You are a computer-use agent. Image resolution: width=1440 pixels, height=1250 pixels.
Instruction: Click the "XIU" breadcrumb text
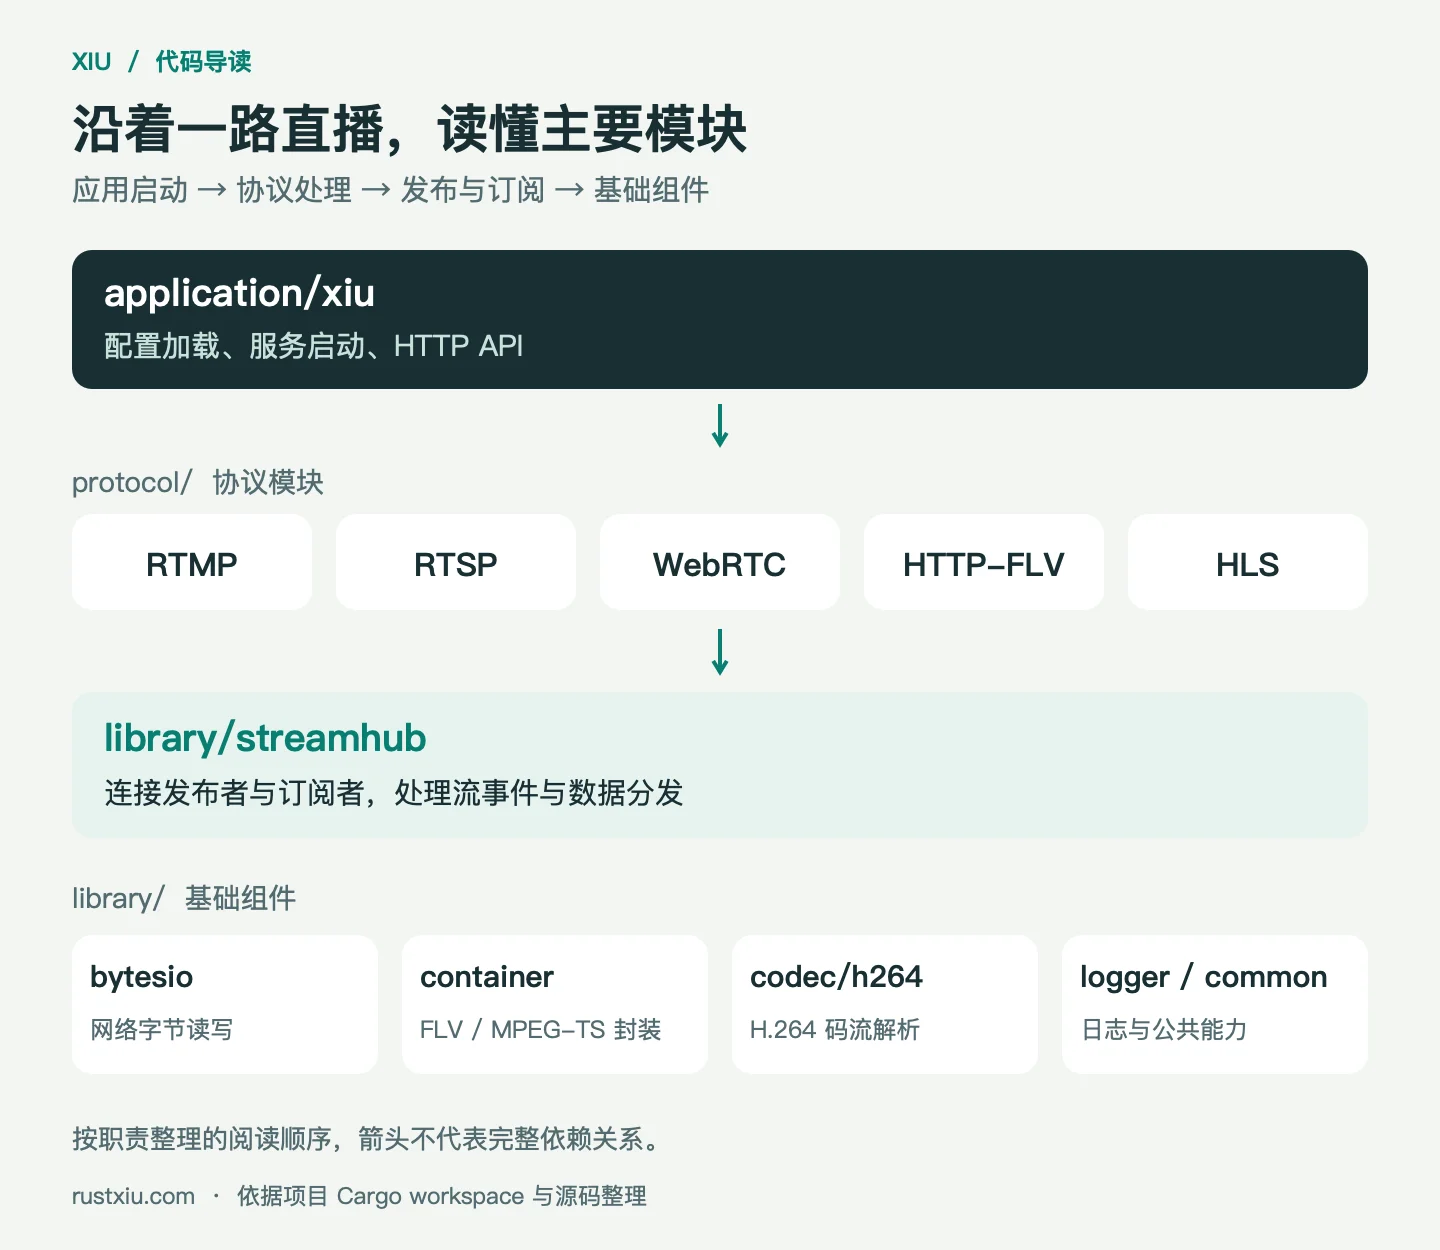91,62
